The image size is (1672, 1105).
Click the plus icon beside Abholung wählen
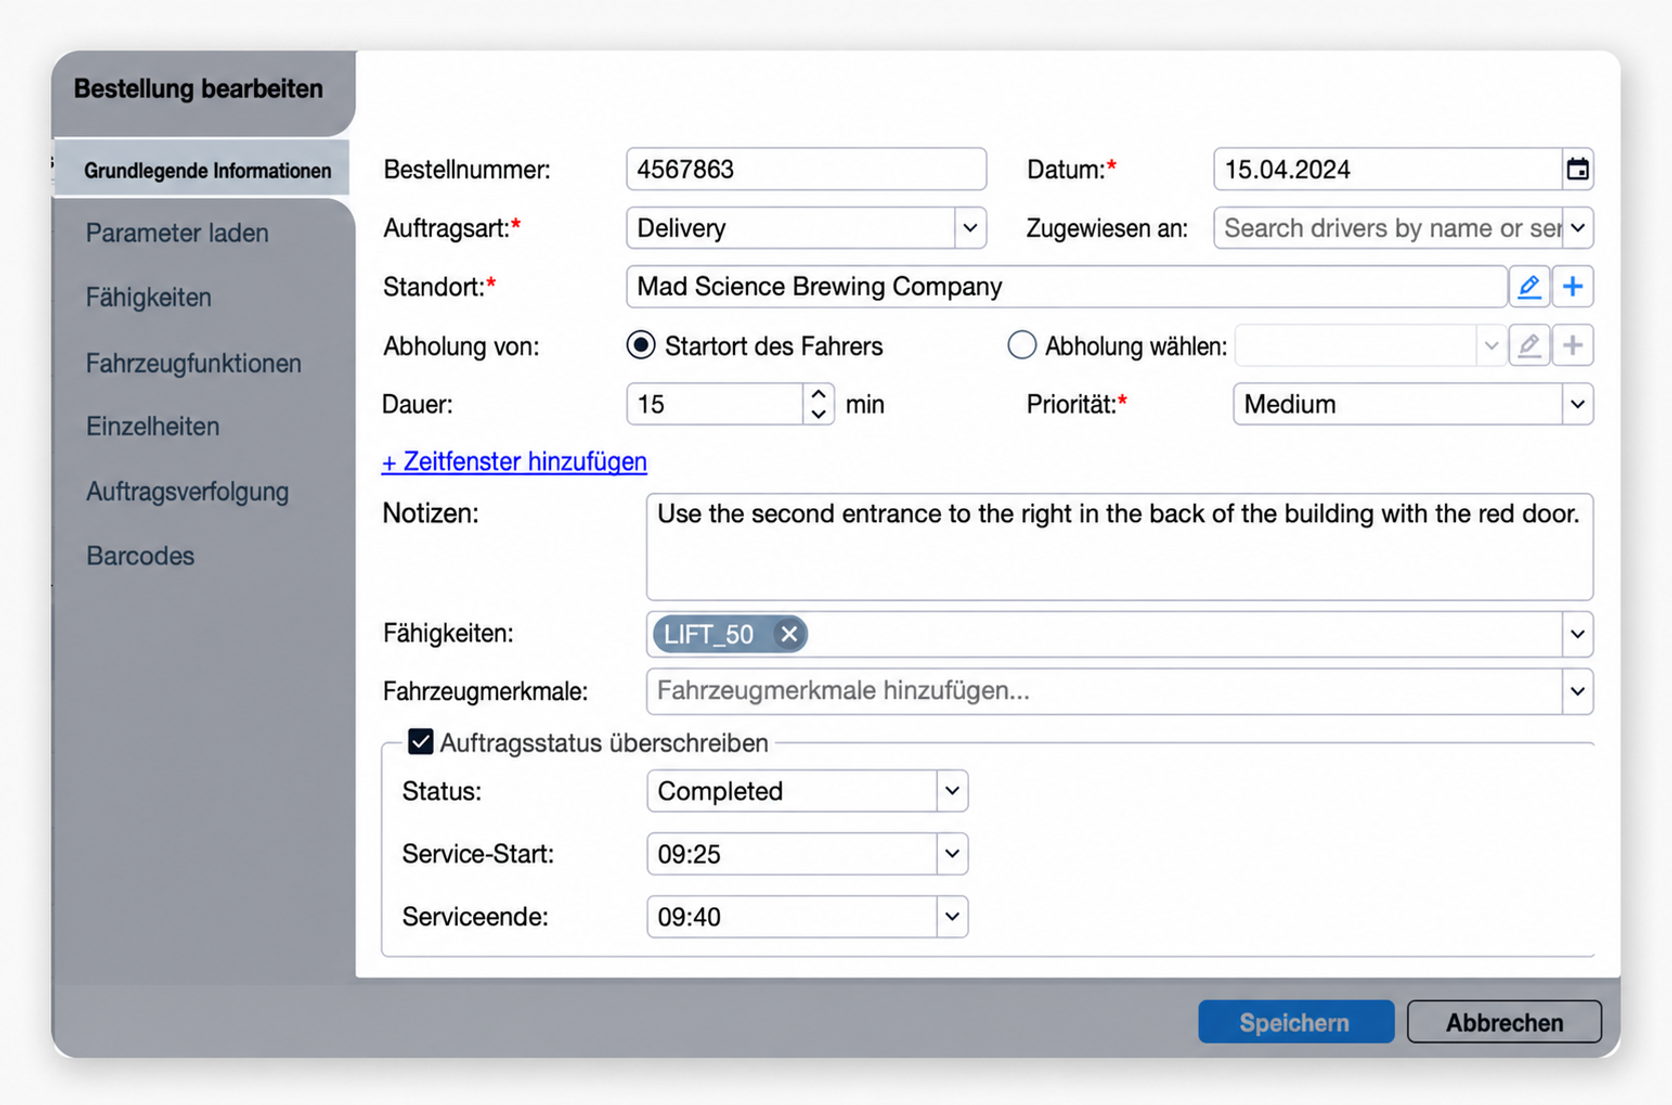[1573, 346]
